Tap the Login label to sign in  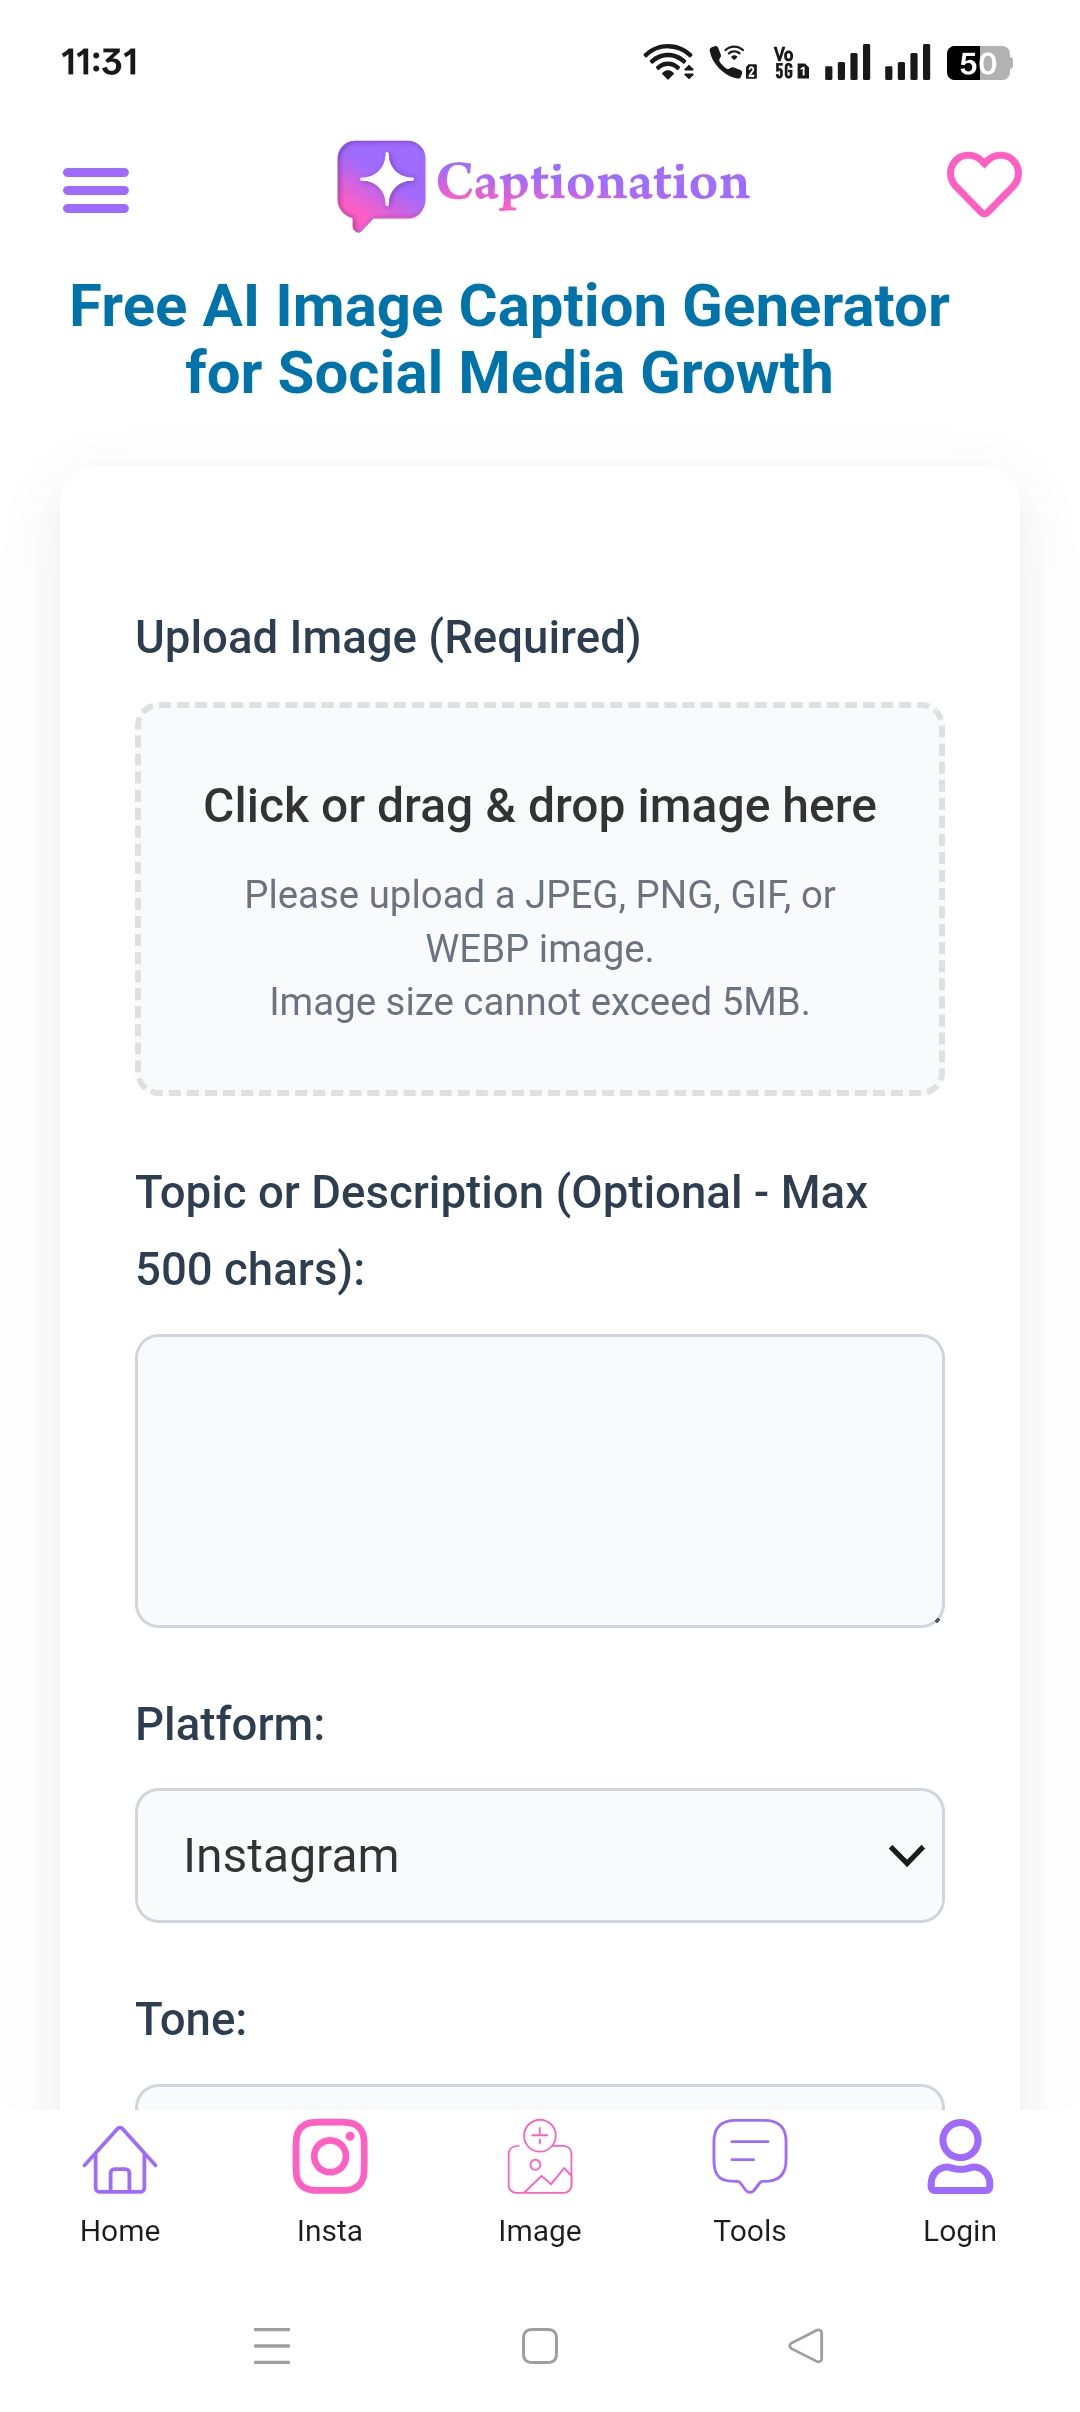(x=959, y=2230)
